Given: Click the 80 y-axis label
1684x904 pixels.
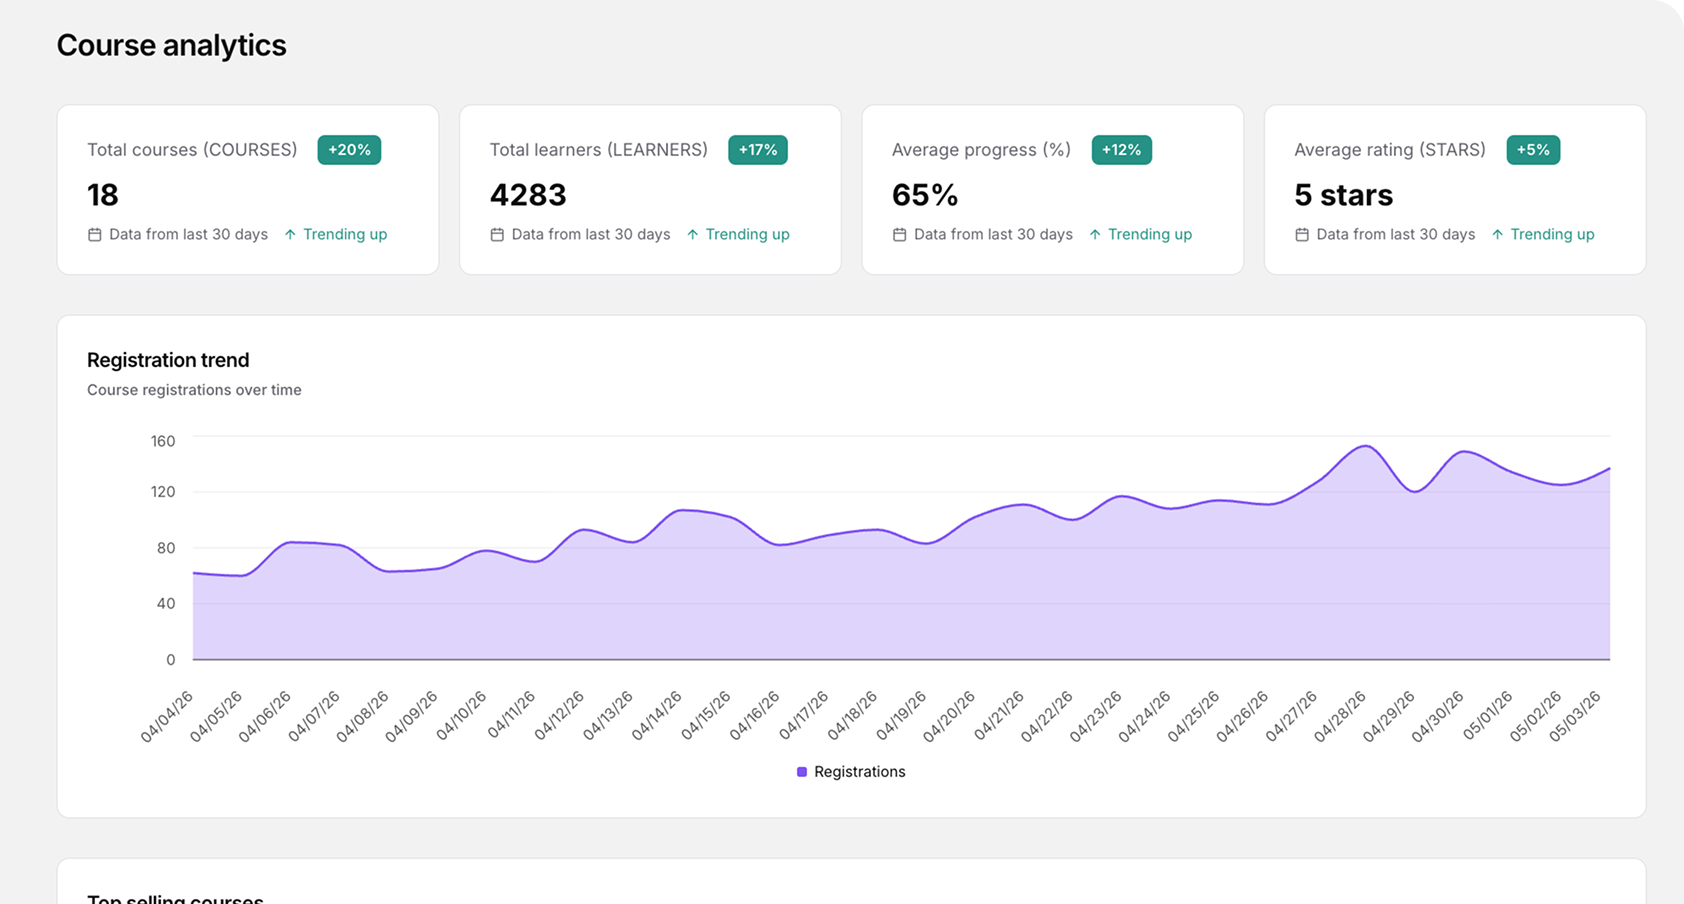Looking at the screenshot, I should [166, 548].
